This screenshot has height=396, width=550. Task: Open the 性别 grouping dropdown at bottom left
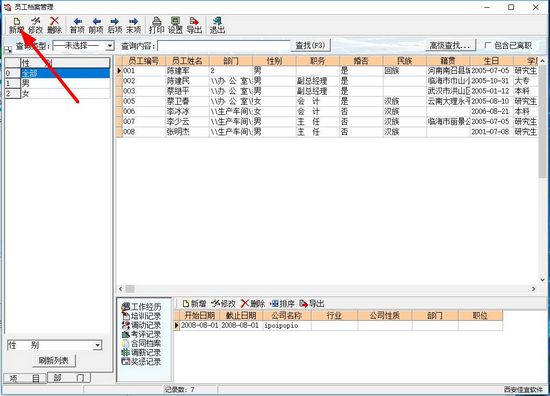[98, 345]
